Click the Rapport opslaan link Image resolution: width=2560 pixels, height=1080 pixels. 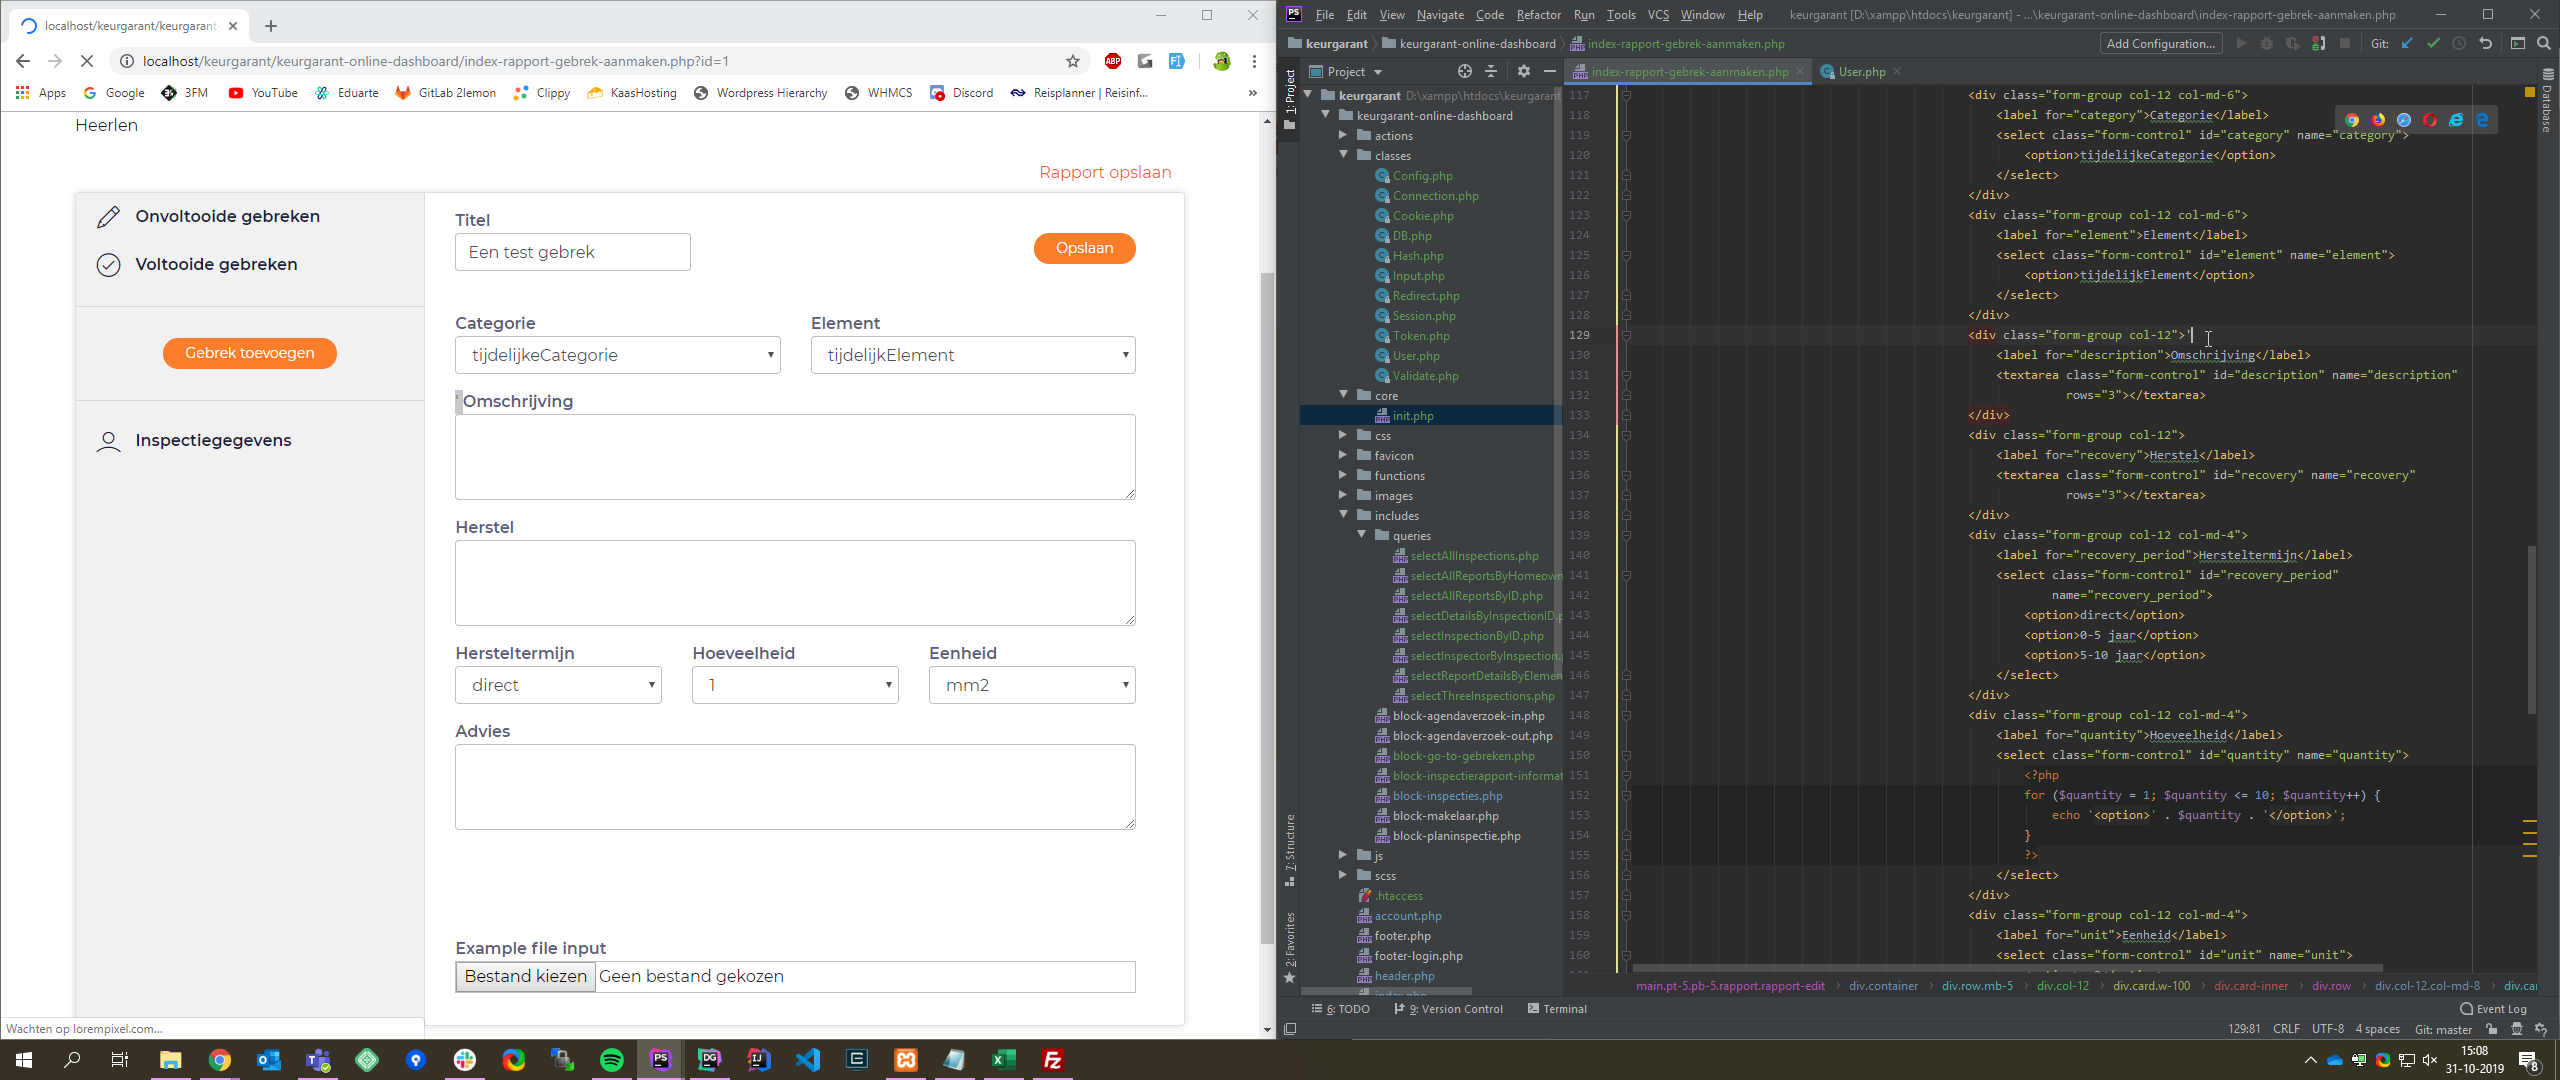(1104, 172)
